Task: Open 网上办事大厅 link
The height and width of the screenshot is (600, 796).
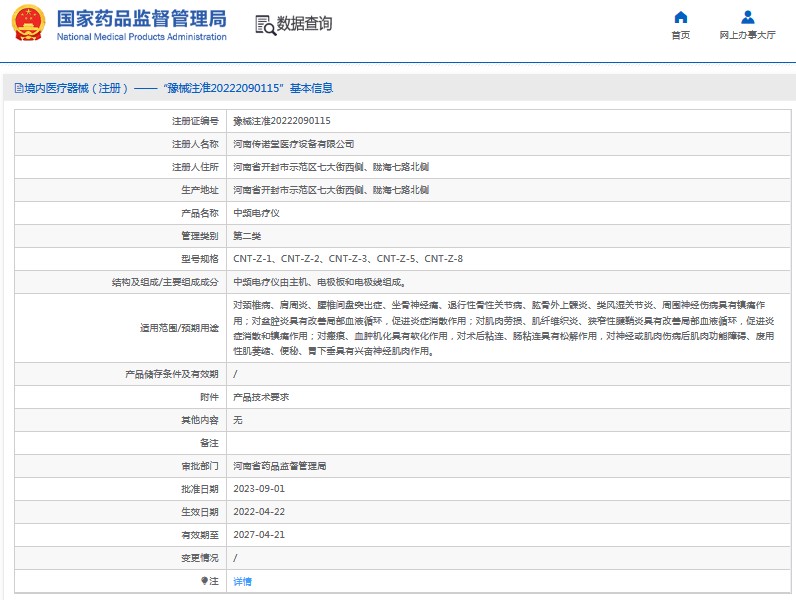Action: tap(747, 35)
